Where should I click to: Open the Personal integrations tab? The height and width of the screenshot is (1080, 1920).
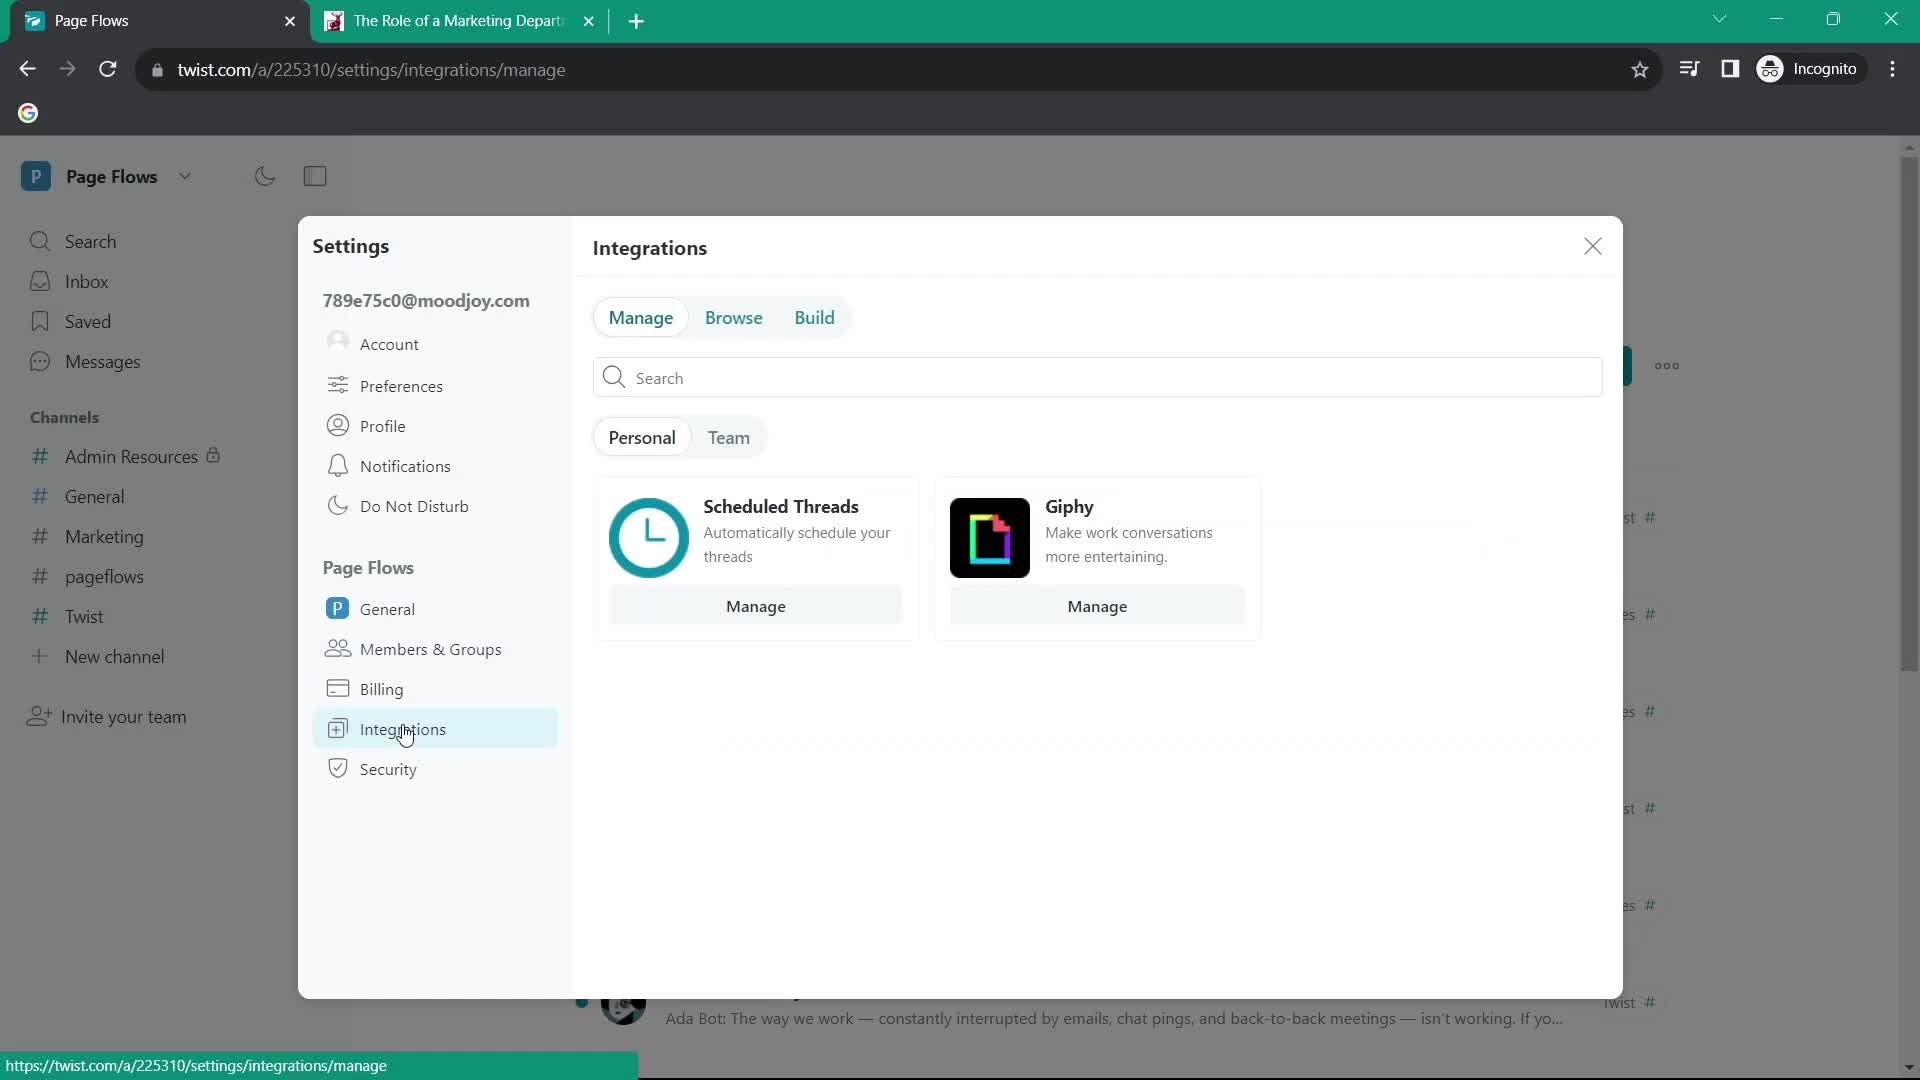[x=644, y=436]
